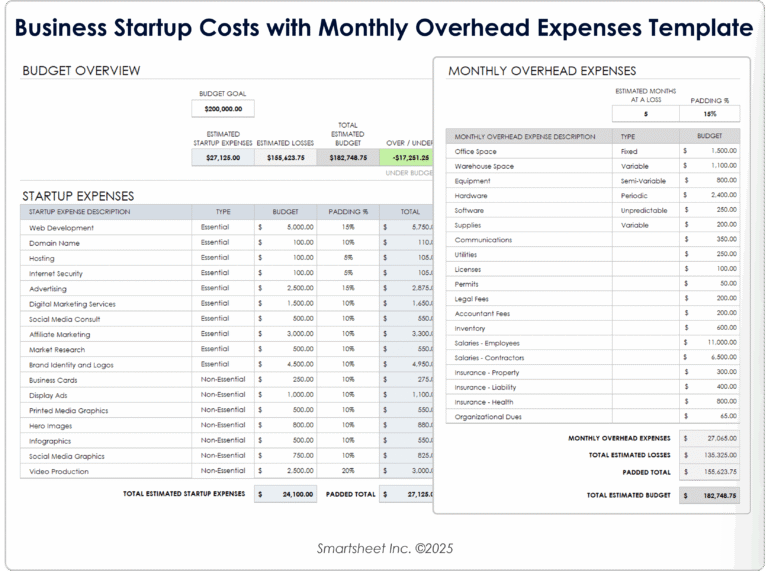Select the Monthly Overhead Expenses total 27,065.00

pyautogui.click(x=709, y=438)
